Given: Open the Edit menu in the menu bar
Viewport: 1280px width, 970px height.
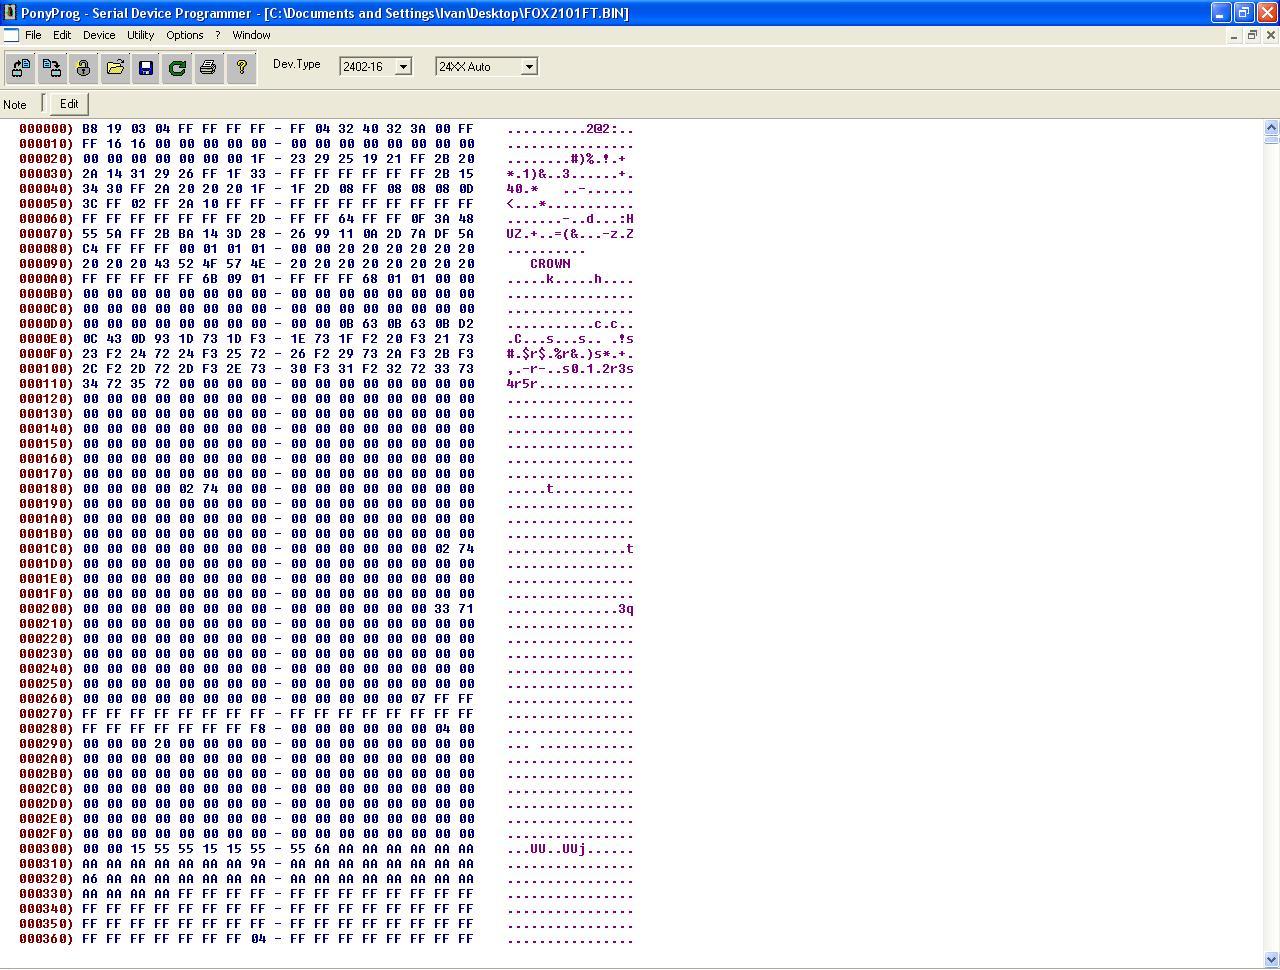Looking at the screenshot, I should pos(62,35).
